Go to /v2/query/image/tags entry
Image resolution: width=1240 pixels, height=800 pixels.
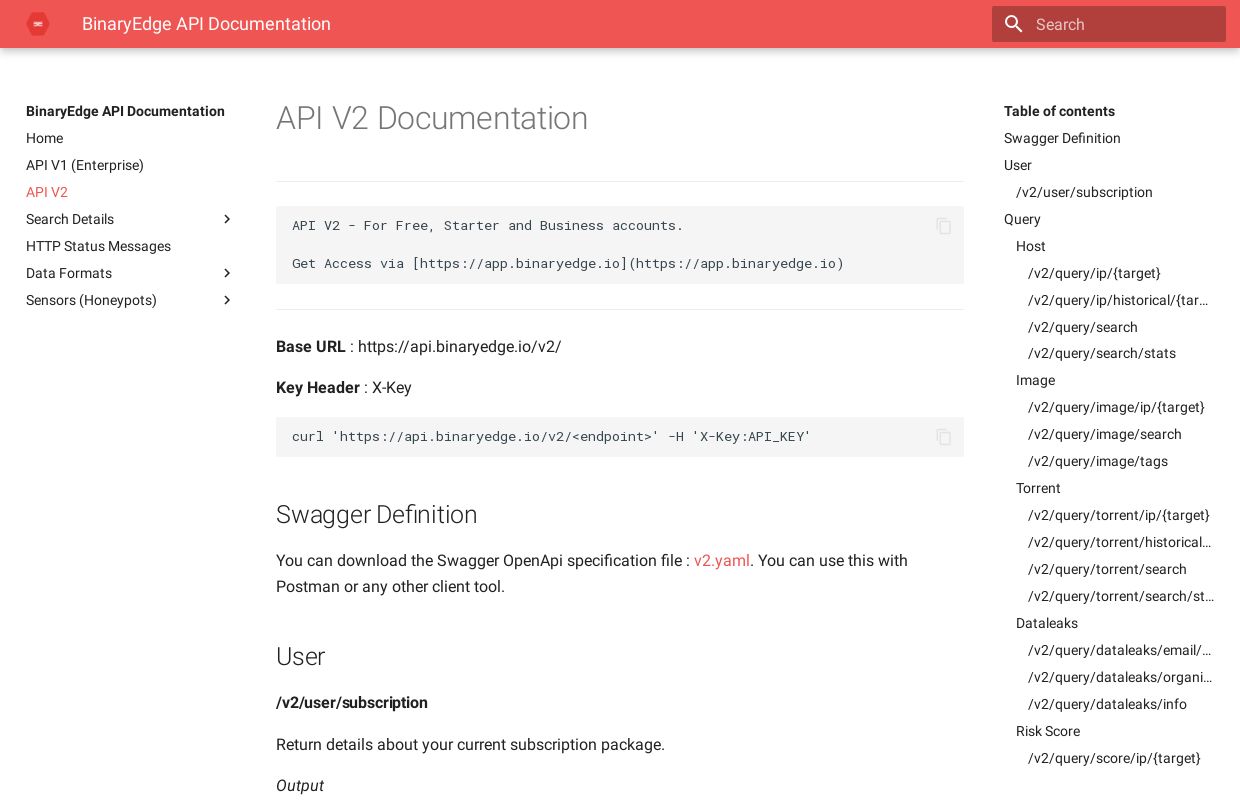pyautogui.click(x=1098, y=461)
